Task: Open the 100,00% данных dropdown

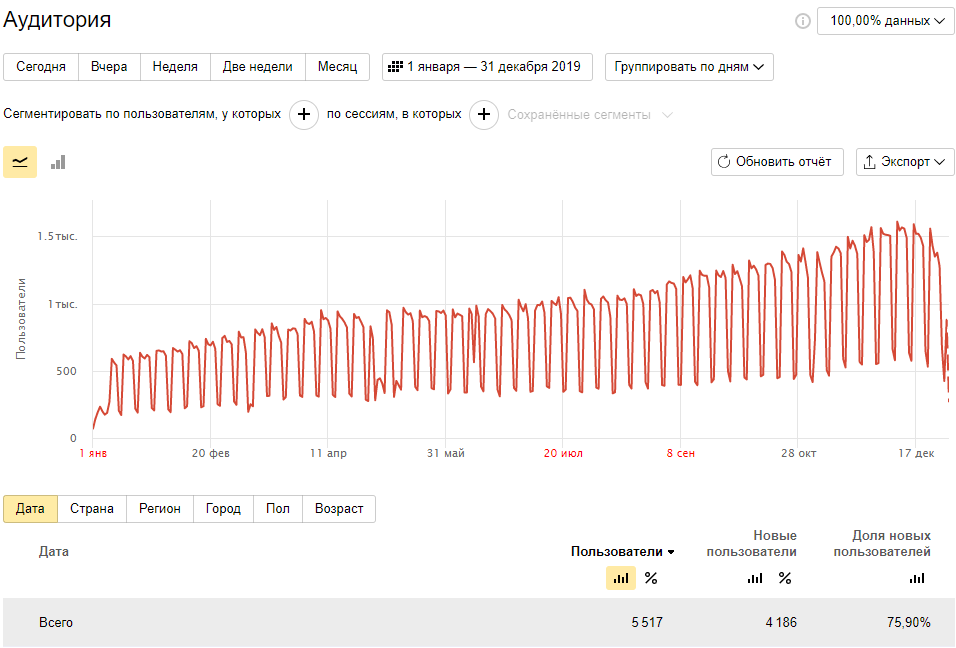Action: click(886, 21)
